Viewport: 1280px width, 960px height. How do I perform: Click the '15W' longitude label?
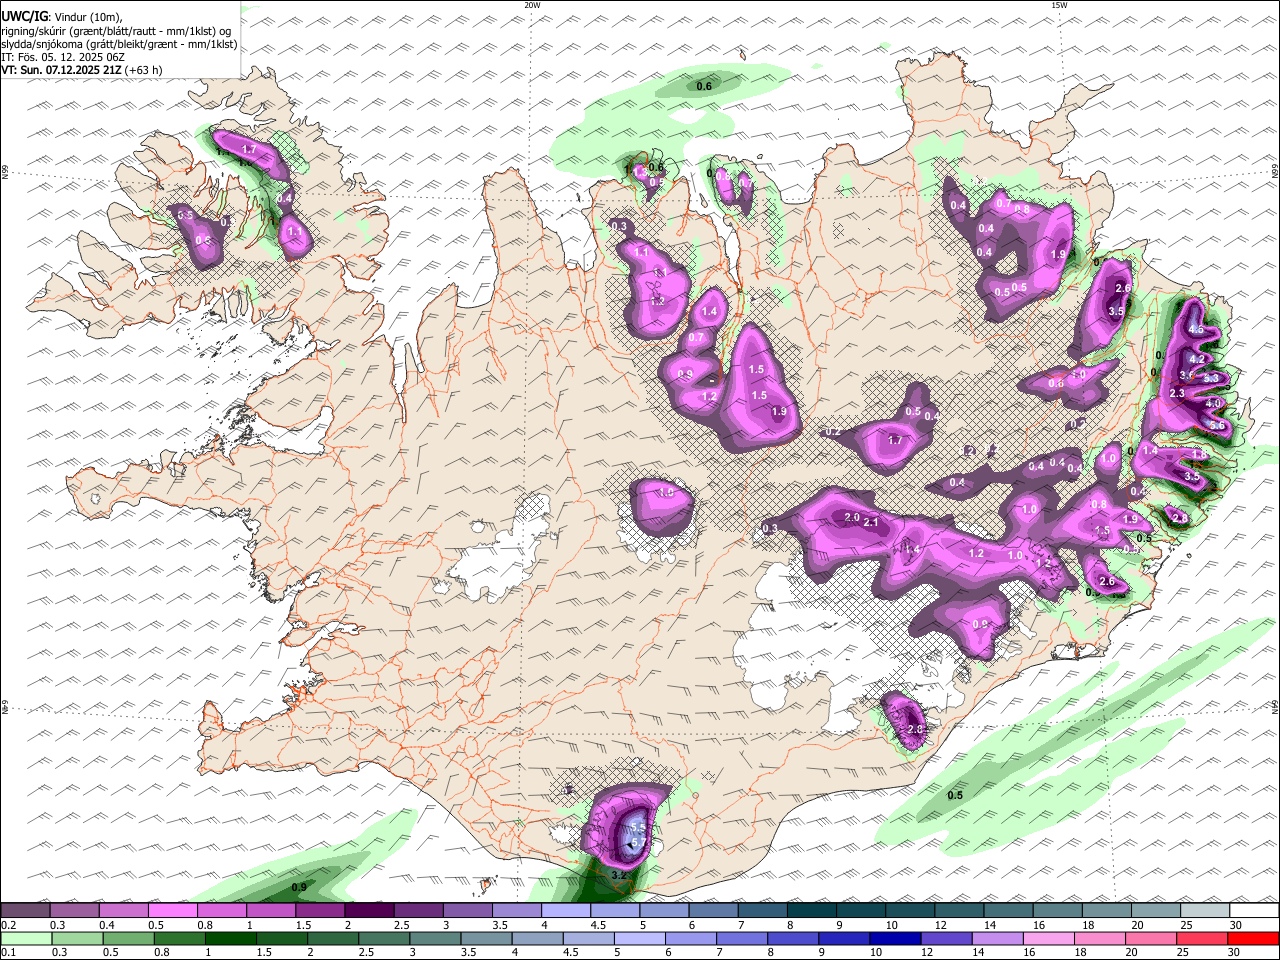[1058, 5]
